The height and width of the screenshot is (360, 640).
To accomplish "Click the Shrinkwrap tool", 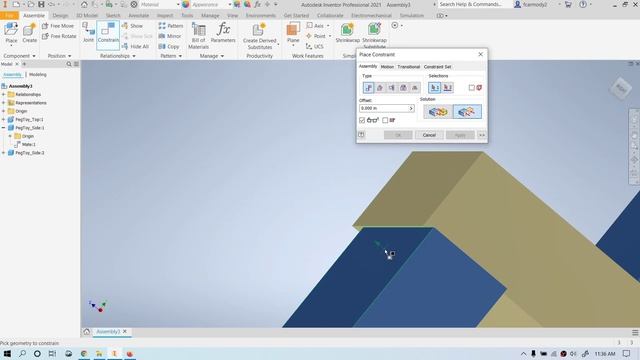I will click(x=347, y=33).
